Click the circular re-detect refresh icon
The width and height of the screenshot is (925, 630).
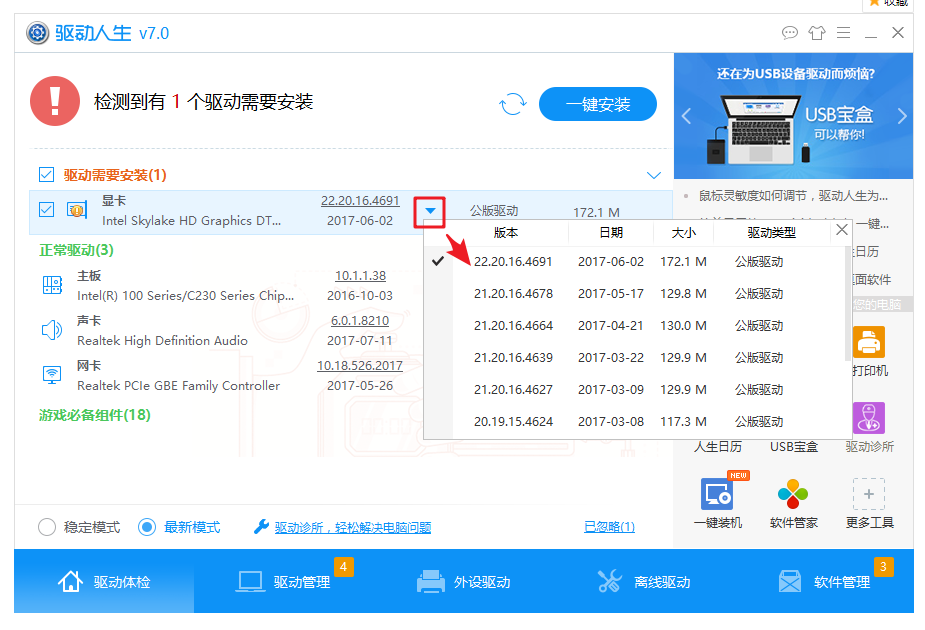coord(512,103)
